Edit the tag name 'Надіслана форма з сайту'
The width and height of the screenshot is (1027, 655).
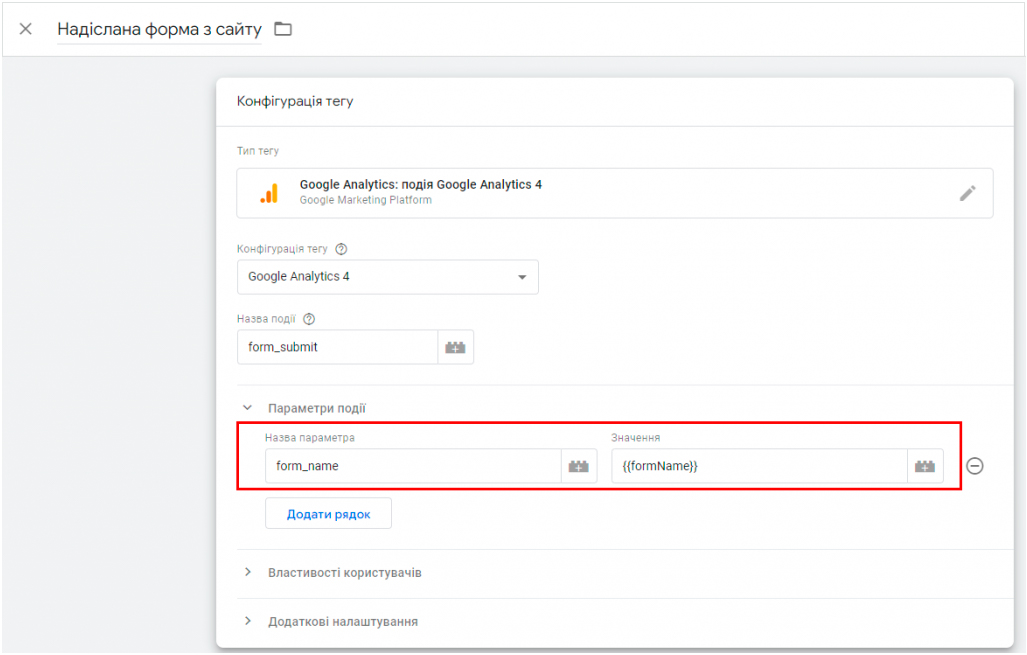[159, 29]
